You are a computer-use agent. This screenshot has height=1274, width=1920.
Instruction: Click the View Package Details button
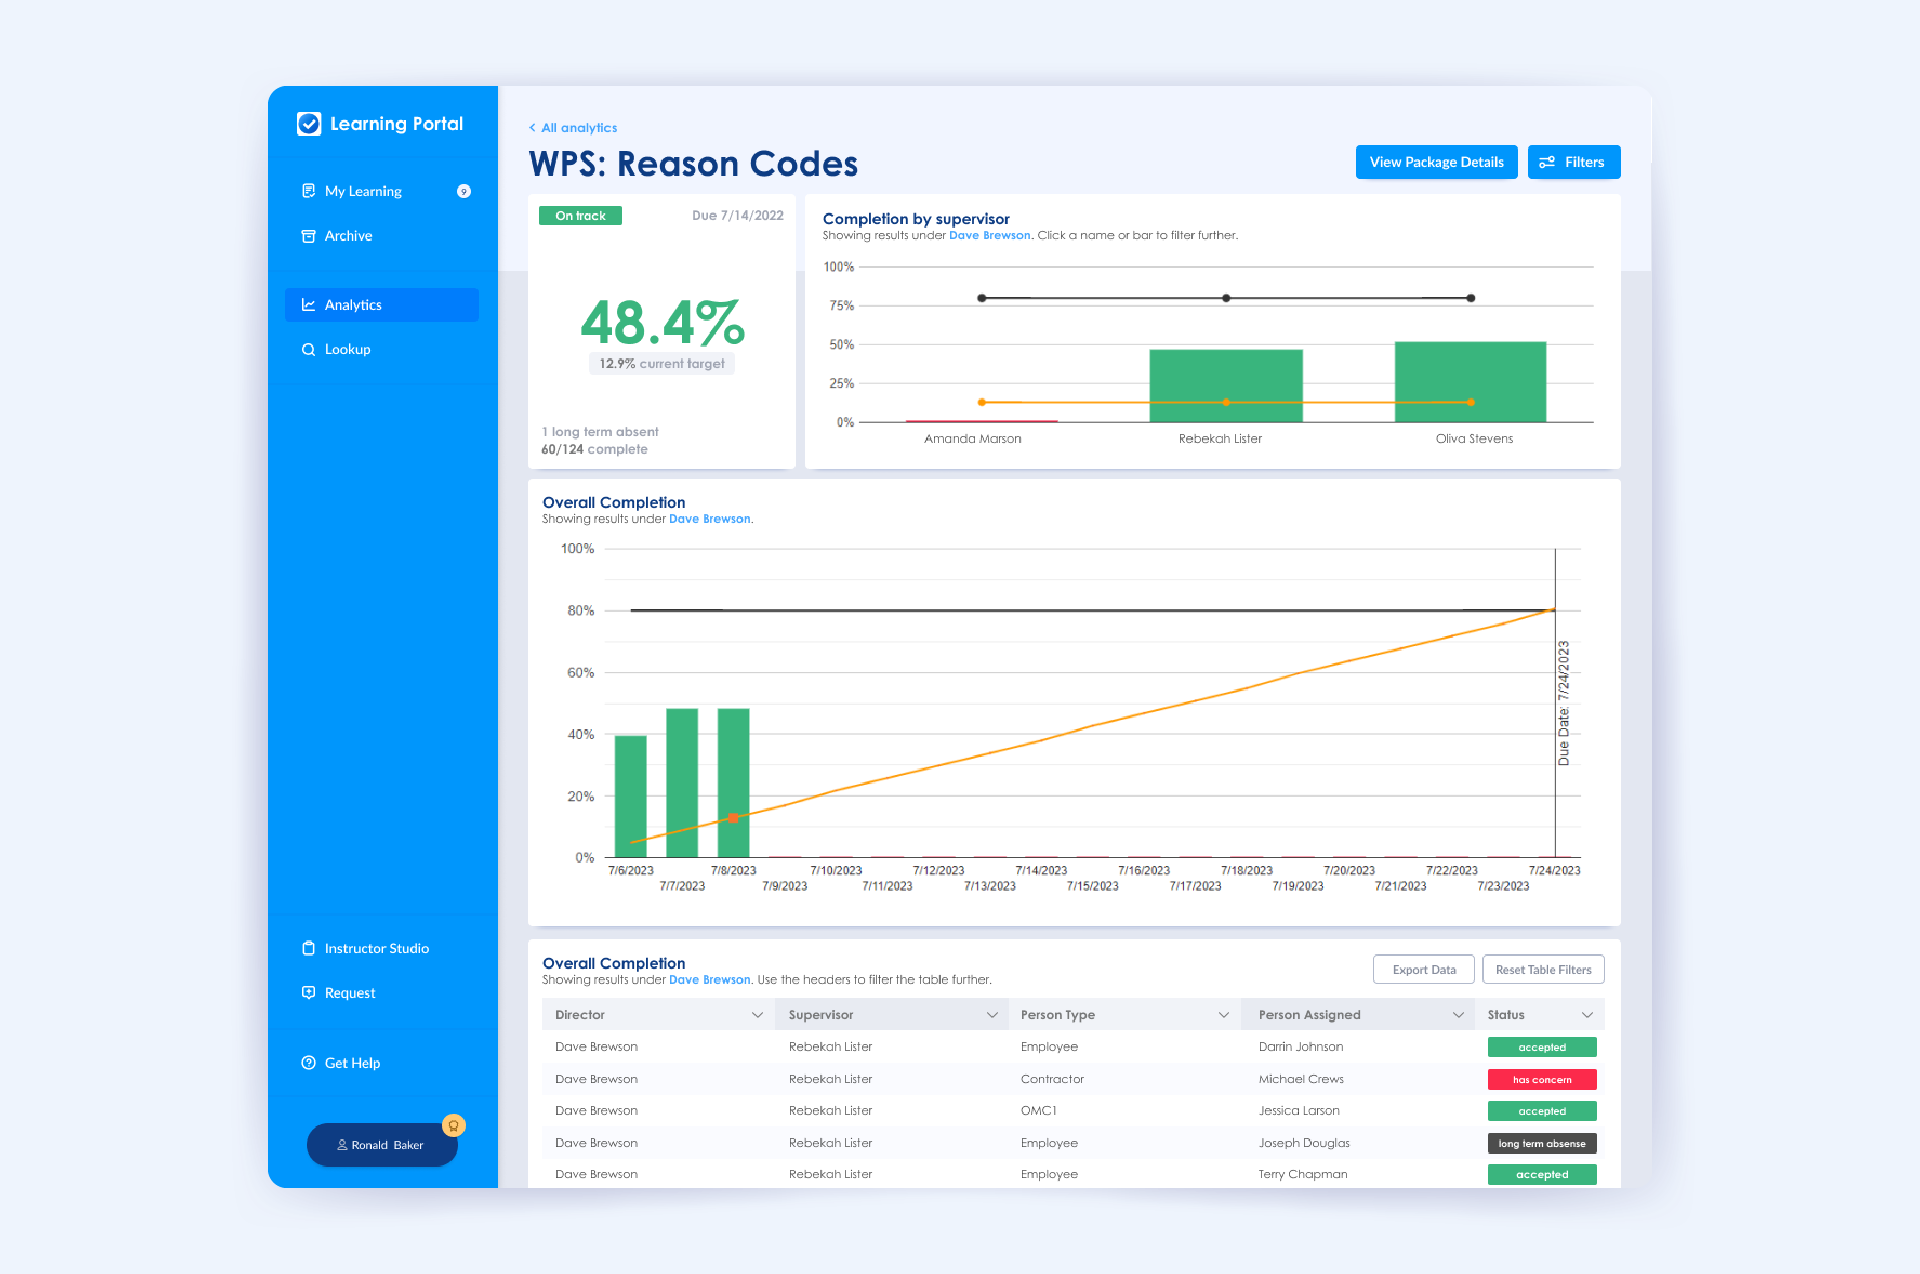pyautogui.click(x=1436, y=162)
